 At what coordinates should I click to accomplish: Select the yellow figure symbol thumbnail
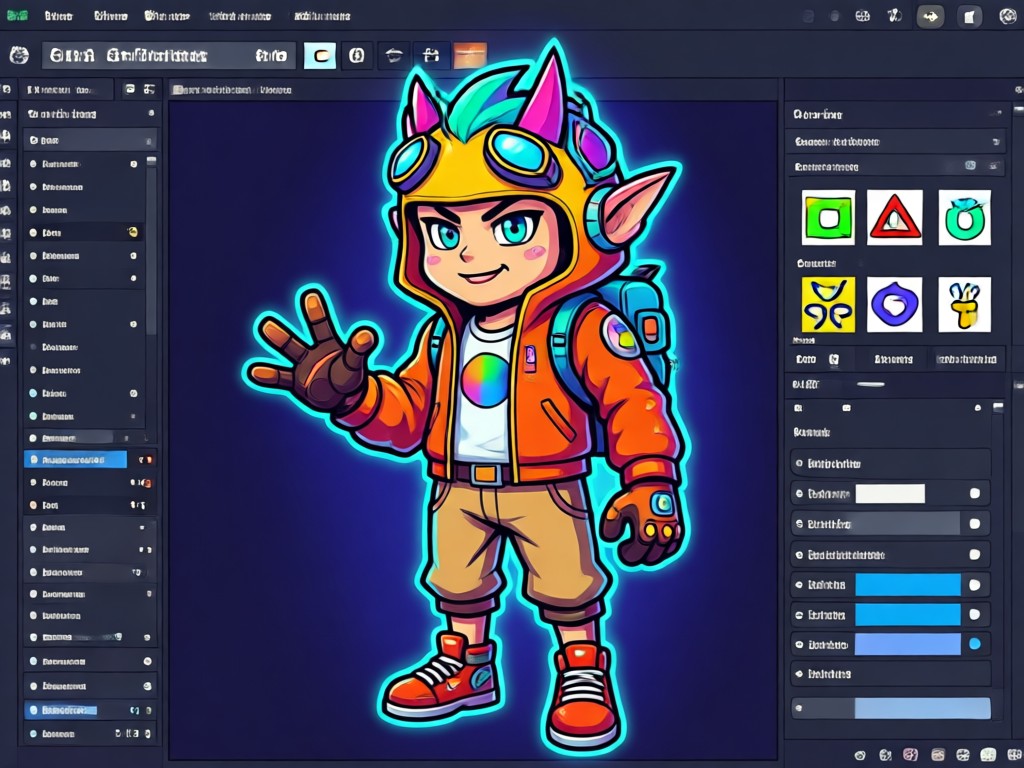(x=965, y=304)
